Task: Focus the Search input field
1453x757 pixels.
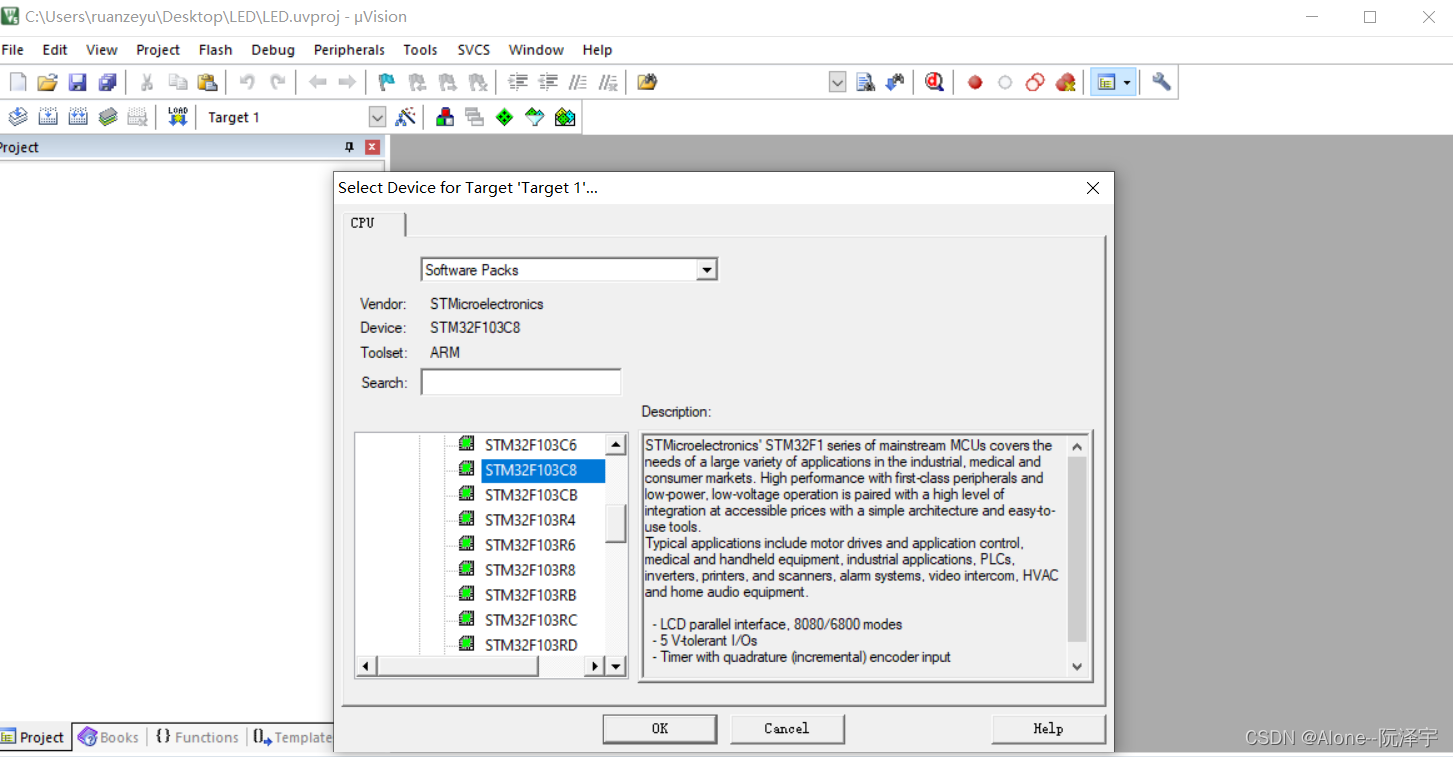Action: coord(521,382)
